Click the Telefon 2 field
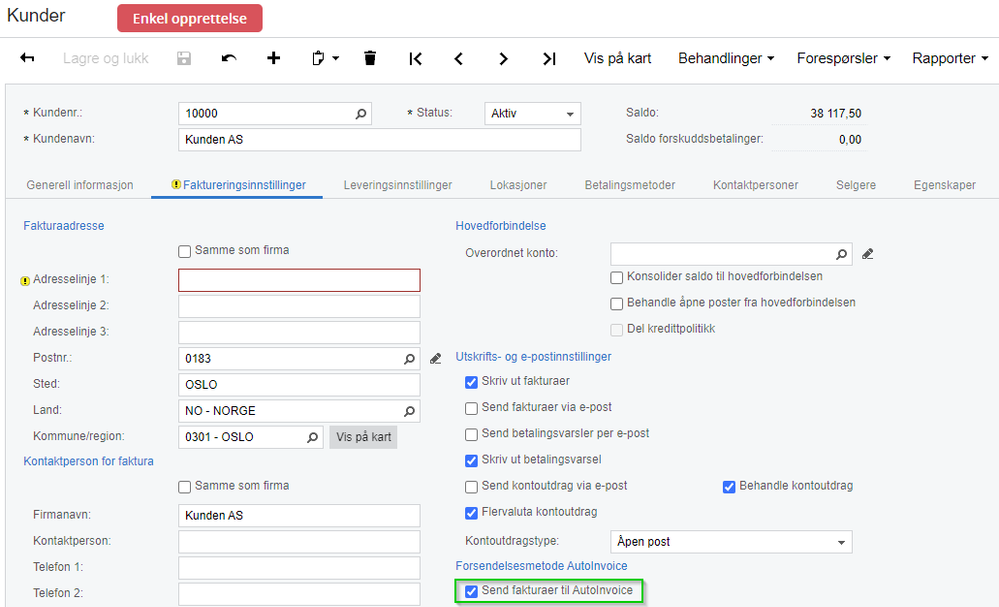 [299, 594]
